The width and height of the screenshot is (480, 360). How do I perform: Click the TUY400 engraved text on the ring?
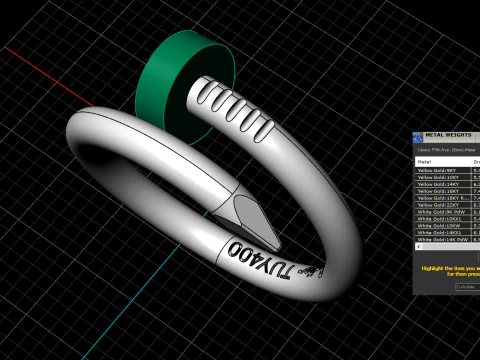260,261
